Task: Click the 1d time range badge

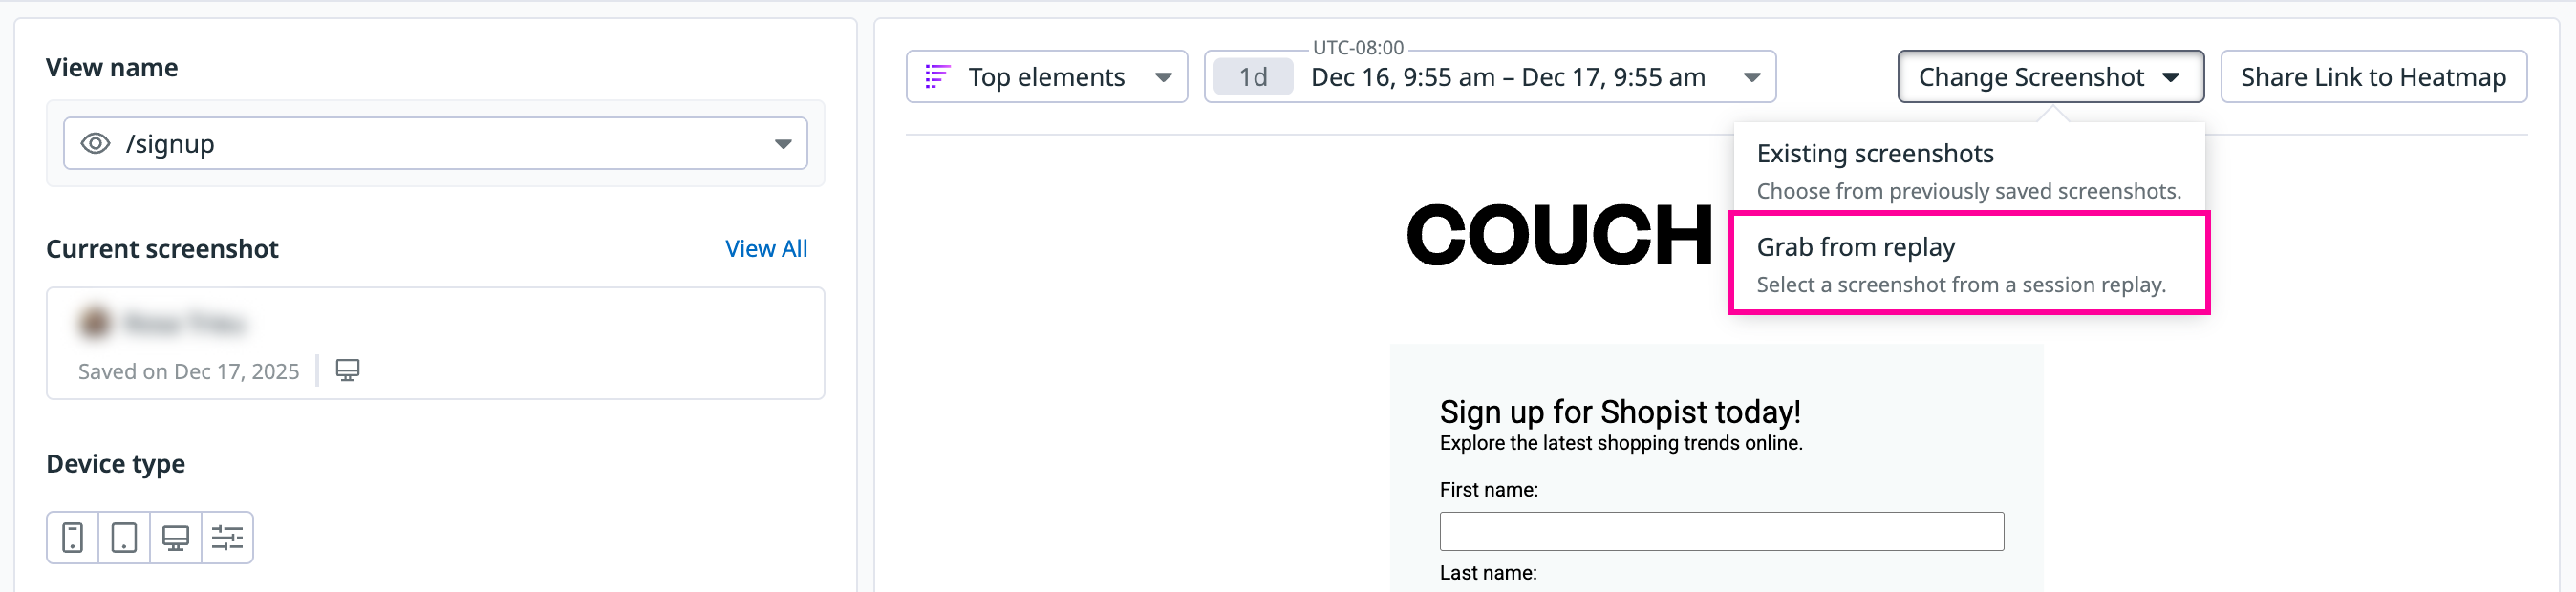Action: 1252,77
